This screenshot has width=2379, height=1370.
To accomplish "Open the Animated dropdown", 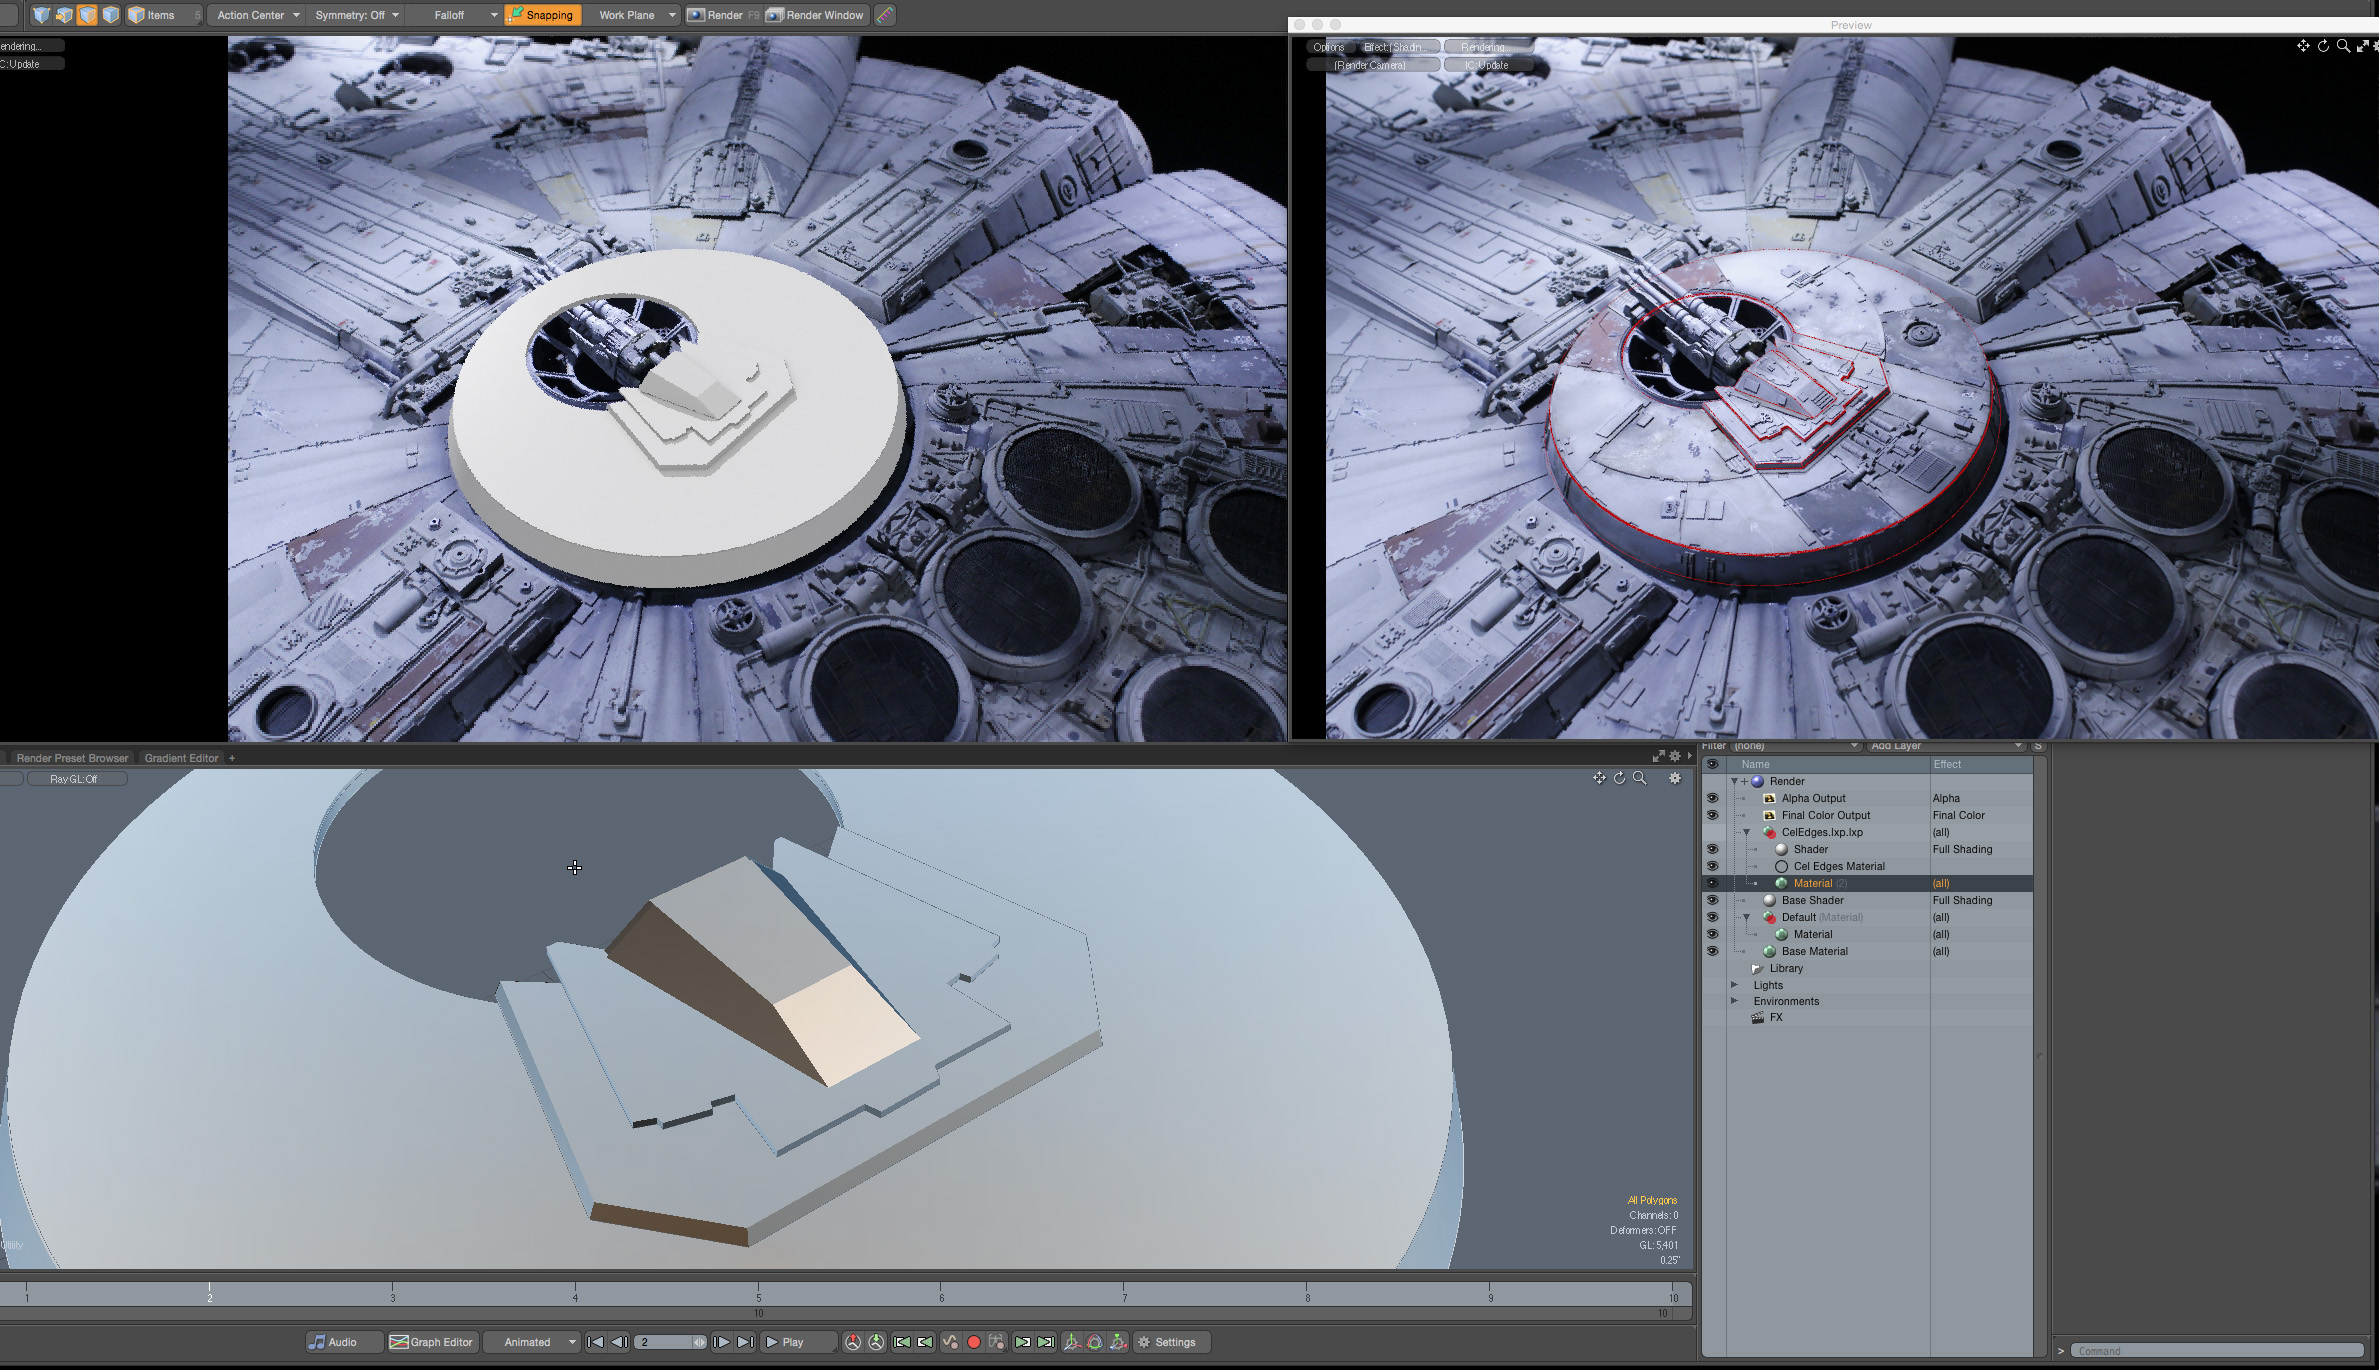I will [x=532, y=1342].
